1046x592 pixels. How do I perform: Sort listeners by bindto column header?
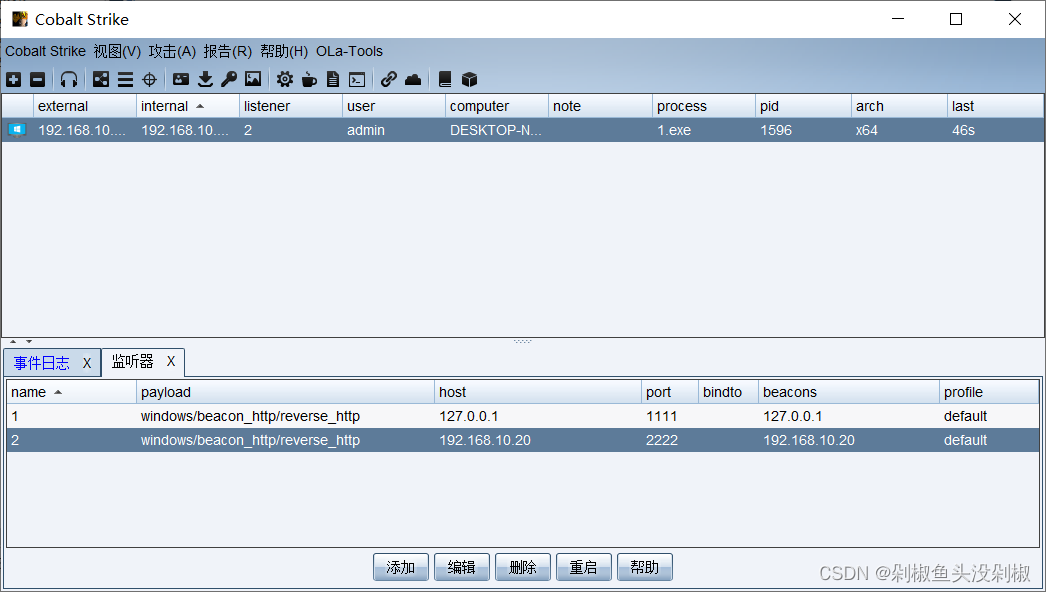pos(728,392)
